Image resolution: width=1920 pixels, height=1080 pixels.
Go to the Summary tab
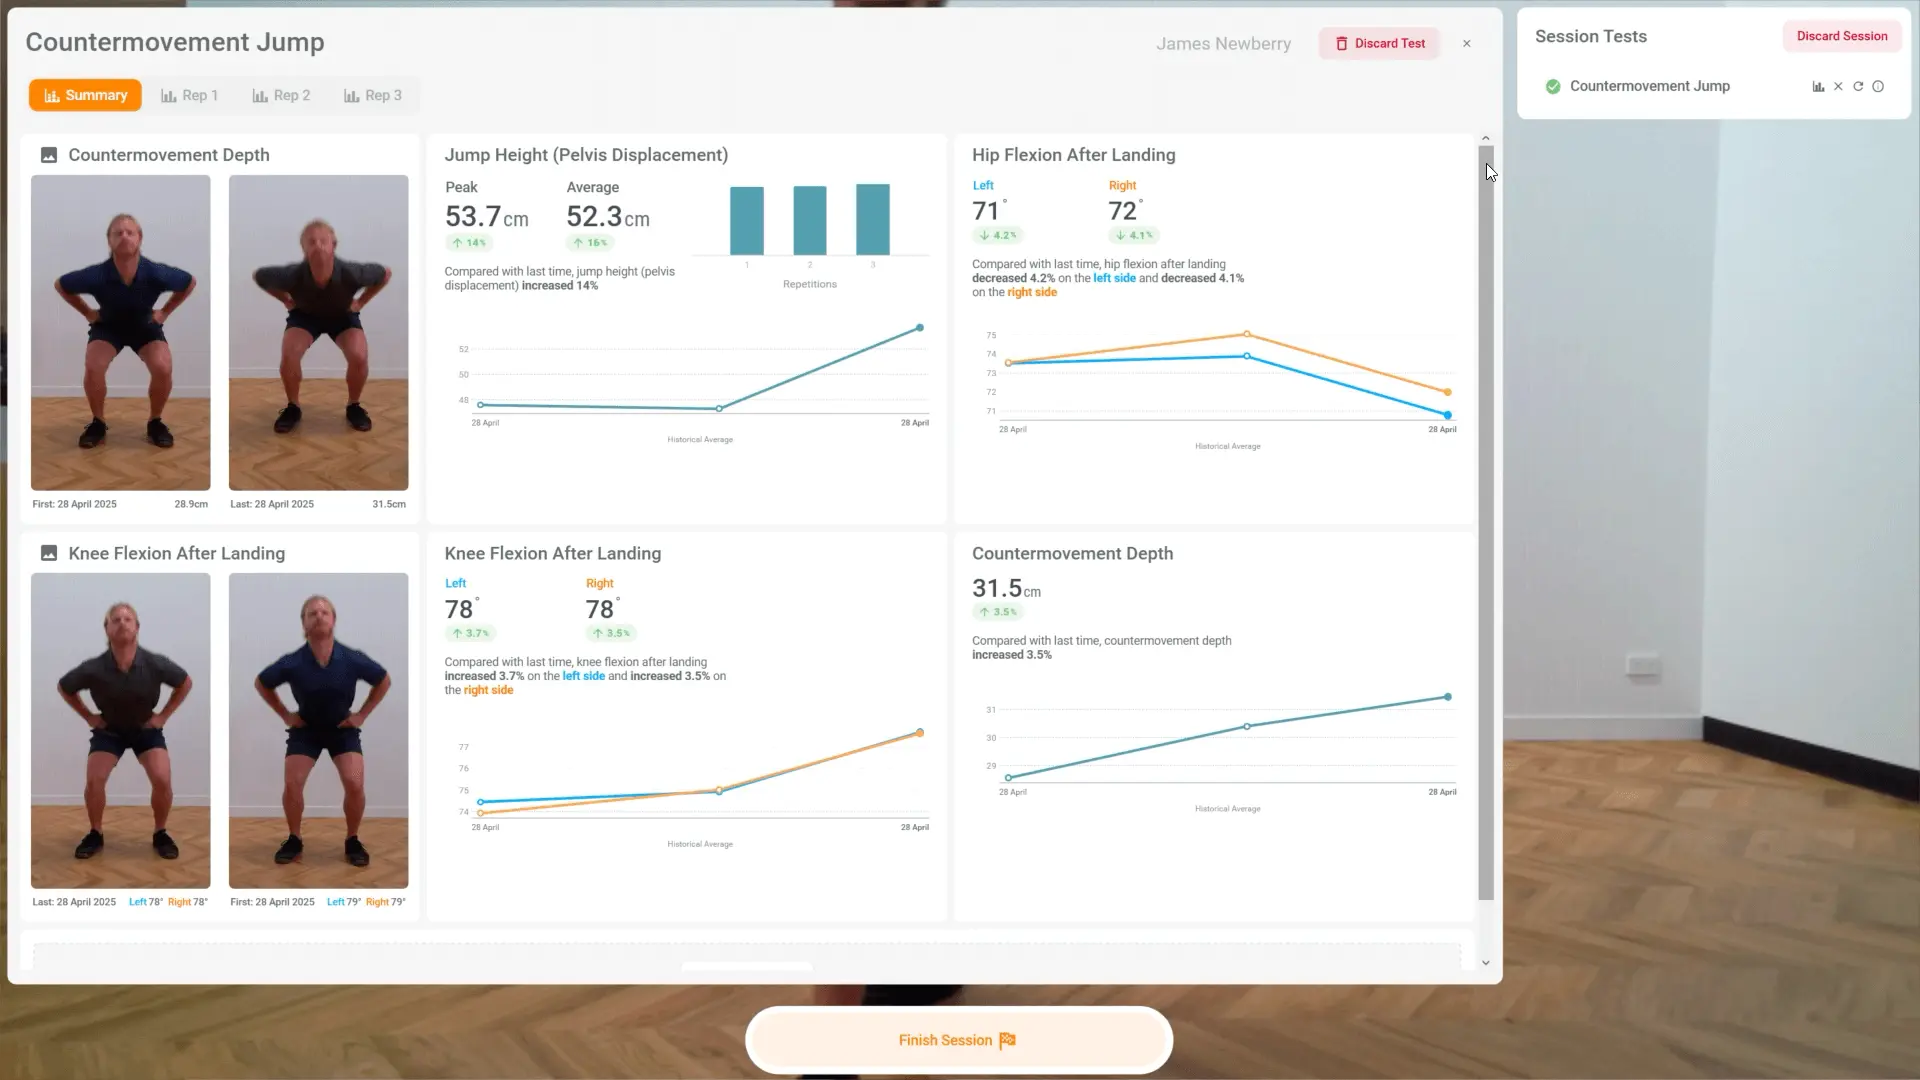coord(85,95)
